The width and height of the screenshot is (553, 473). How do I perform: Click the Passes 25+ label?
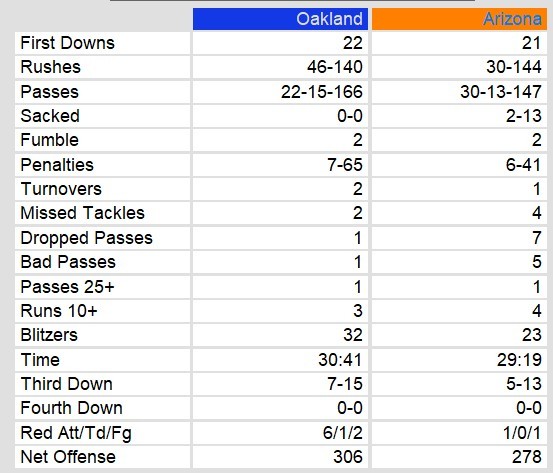click(67, 287)
